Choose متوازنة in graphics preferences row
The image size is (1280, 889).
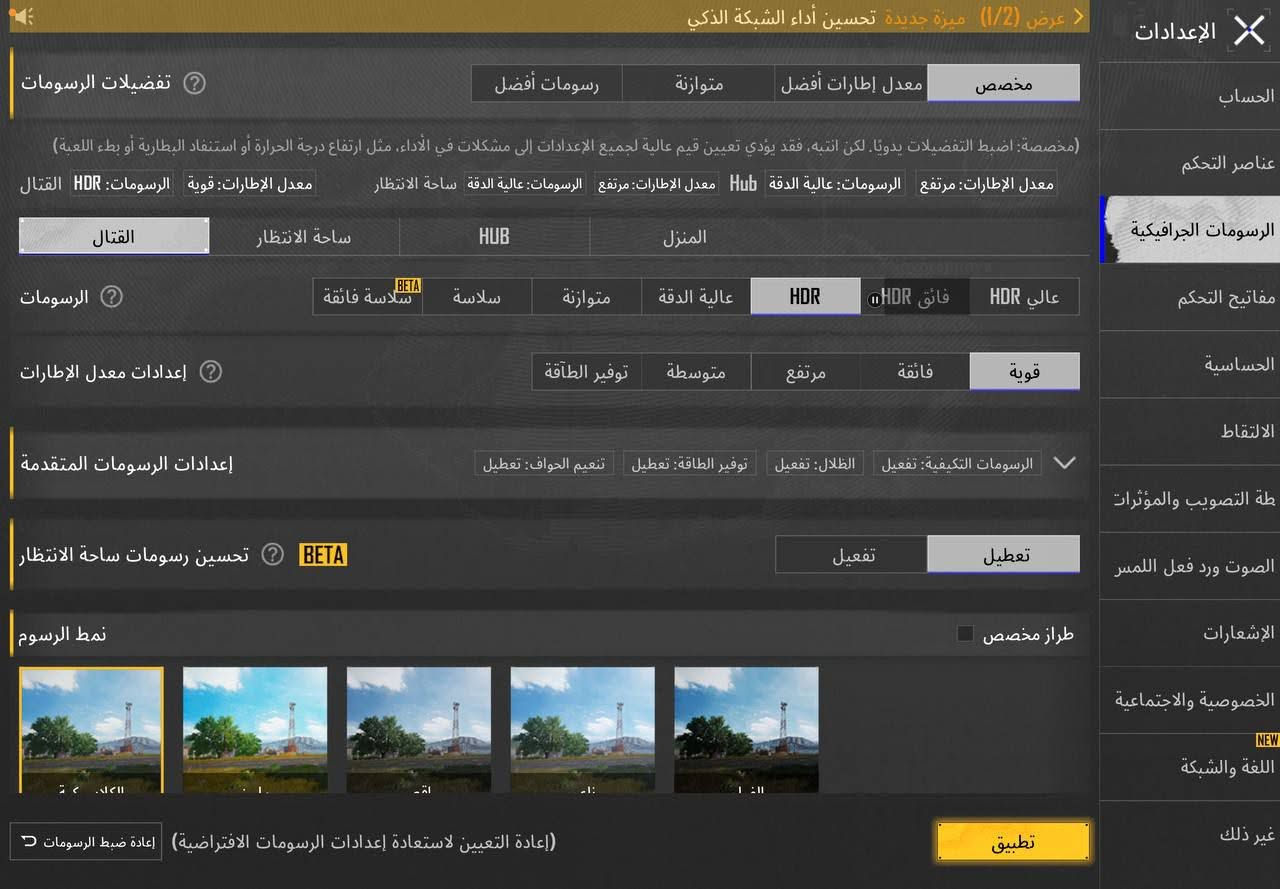click(x=698, y=84)
